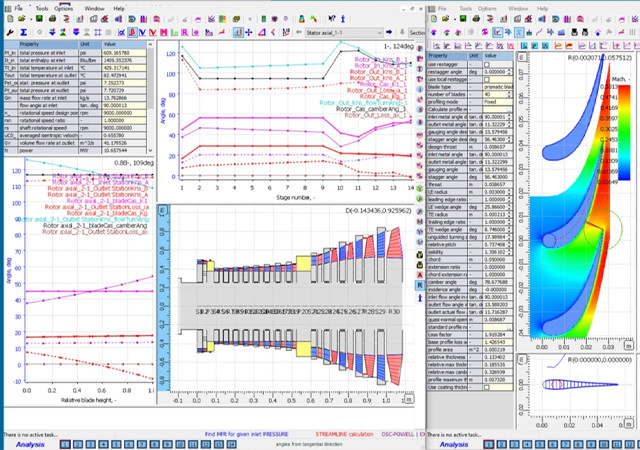Click the Section button in left toolbar
This screenshot has width=640, height=450.
pyautogui.click(x=418, y=33)
